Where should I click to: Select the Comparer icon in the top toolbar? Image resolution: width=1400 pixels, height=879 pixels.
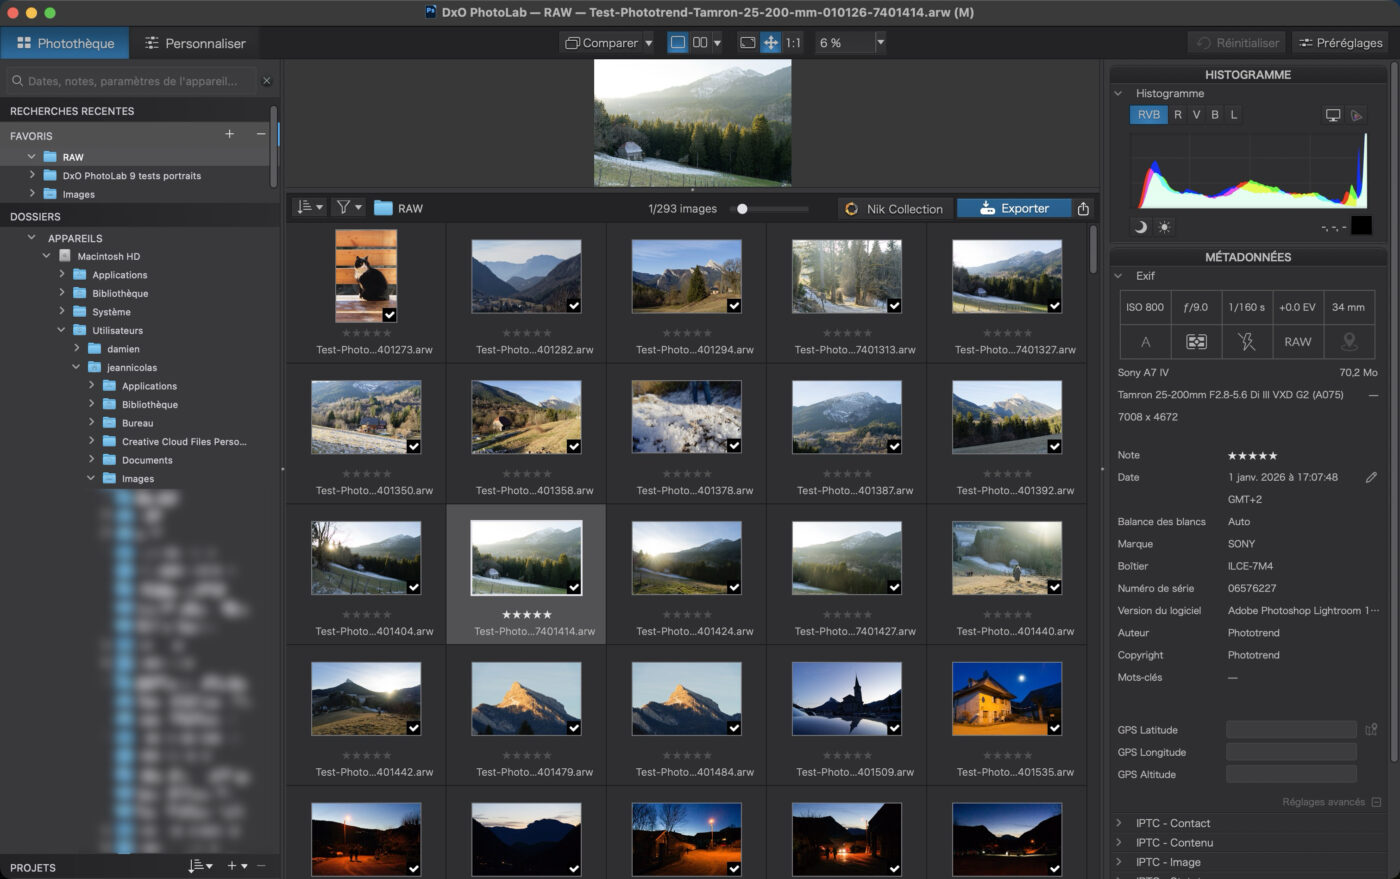point(573,42)
